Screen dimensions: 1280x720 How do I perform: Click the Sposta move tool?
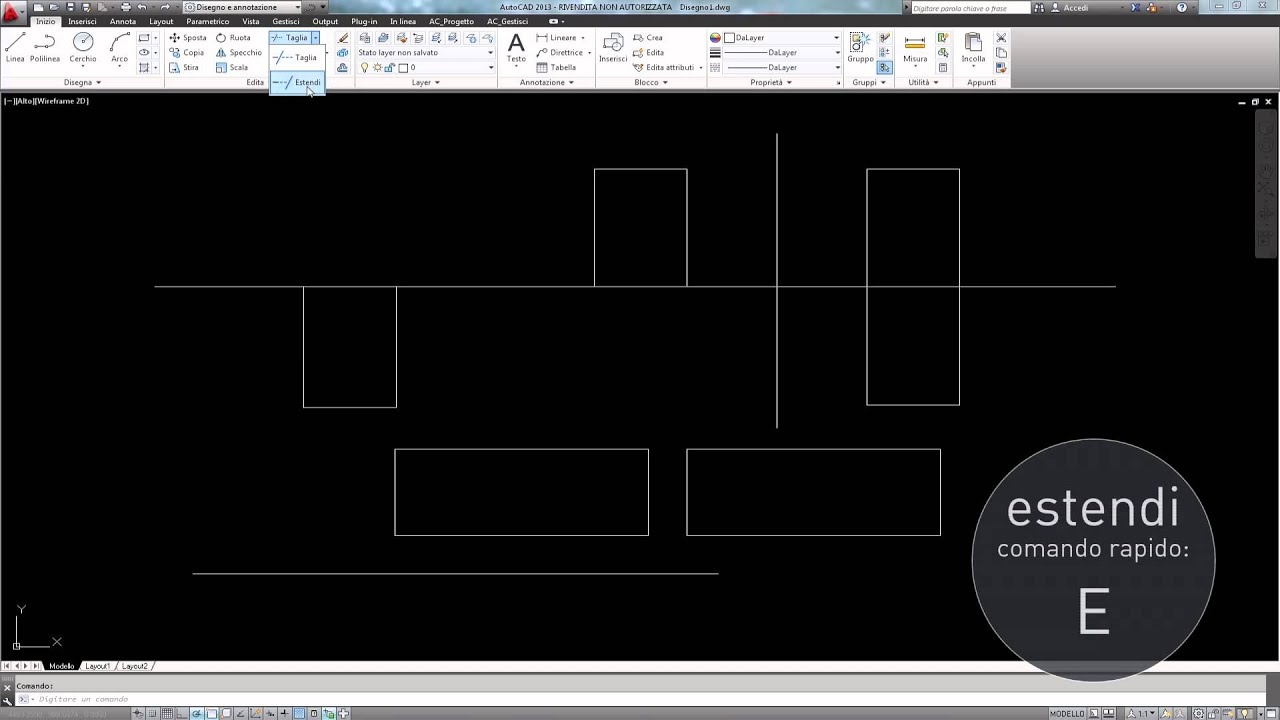point(187,38)
